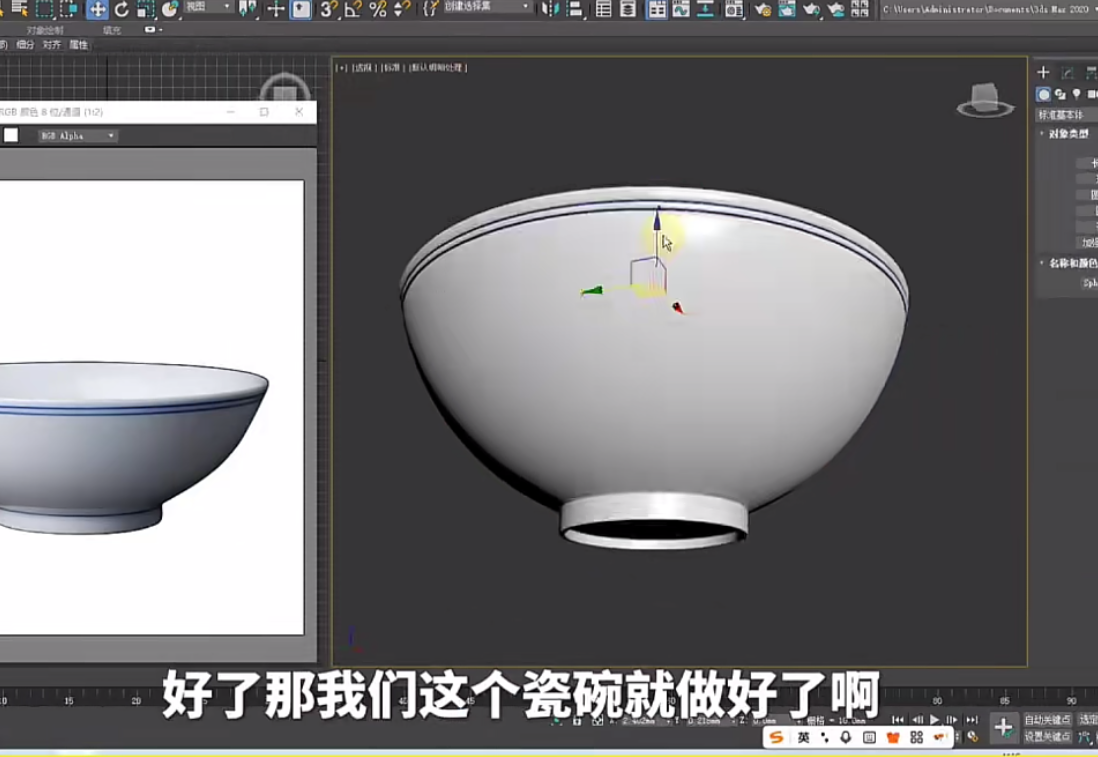The width and height of the screenshot is (1098, 757).
Task: Open the RGB Alpha channel dropdown
Action: pos(77,136)
